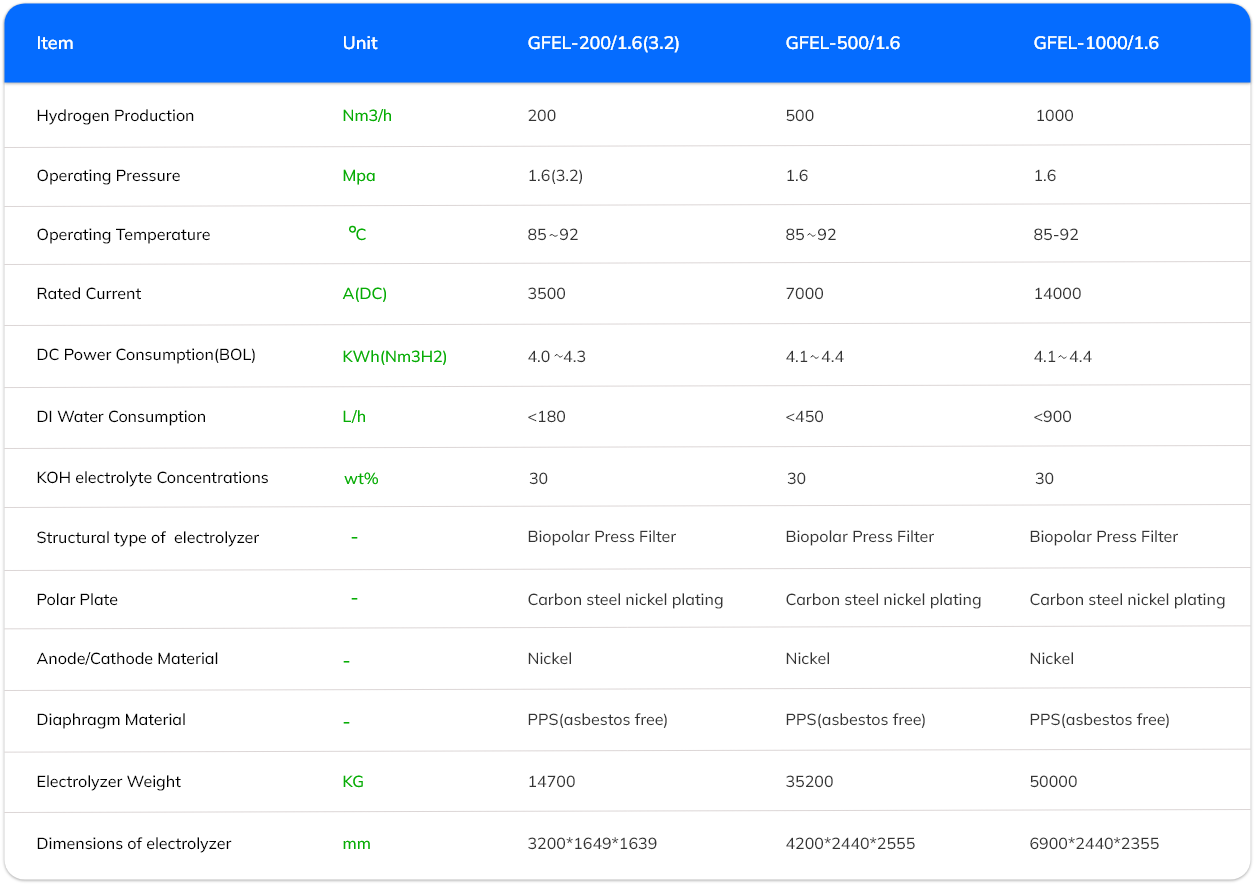
Task: Select the 6900*2440*2355 dimensions cell
Action: (1096, 844)
